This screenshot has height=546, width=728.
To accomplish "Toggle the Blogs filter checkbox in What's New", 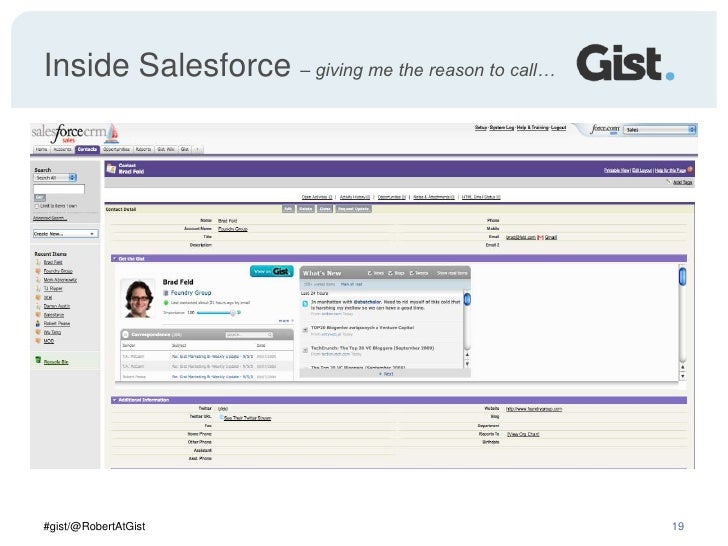I will click(x=390, y=273).
